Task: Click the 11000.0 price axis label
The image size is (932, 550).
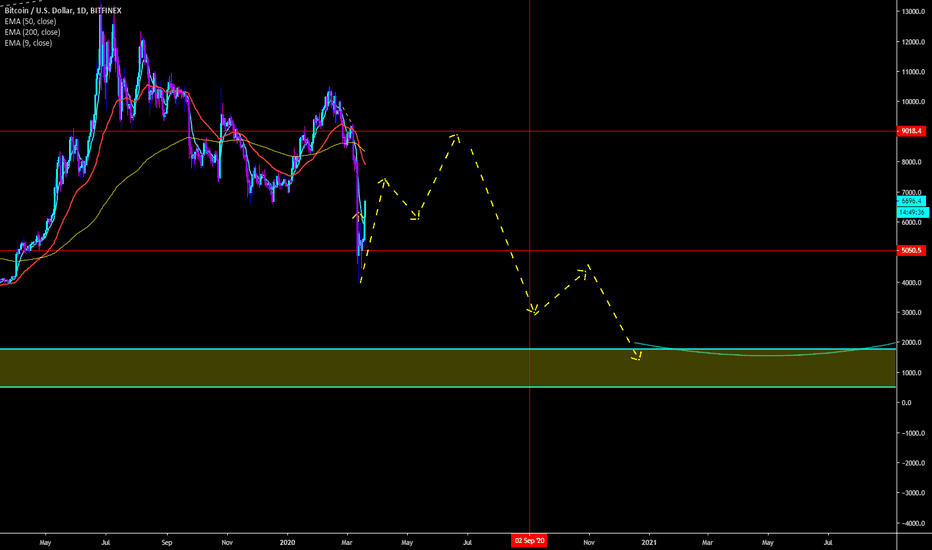Action: 913,71
